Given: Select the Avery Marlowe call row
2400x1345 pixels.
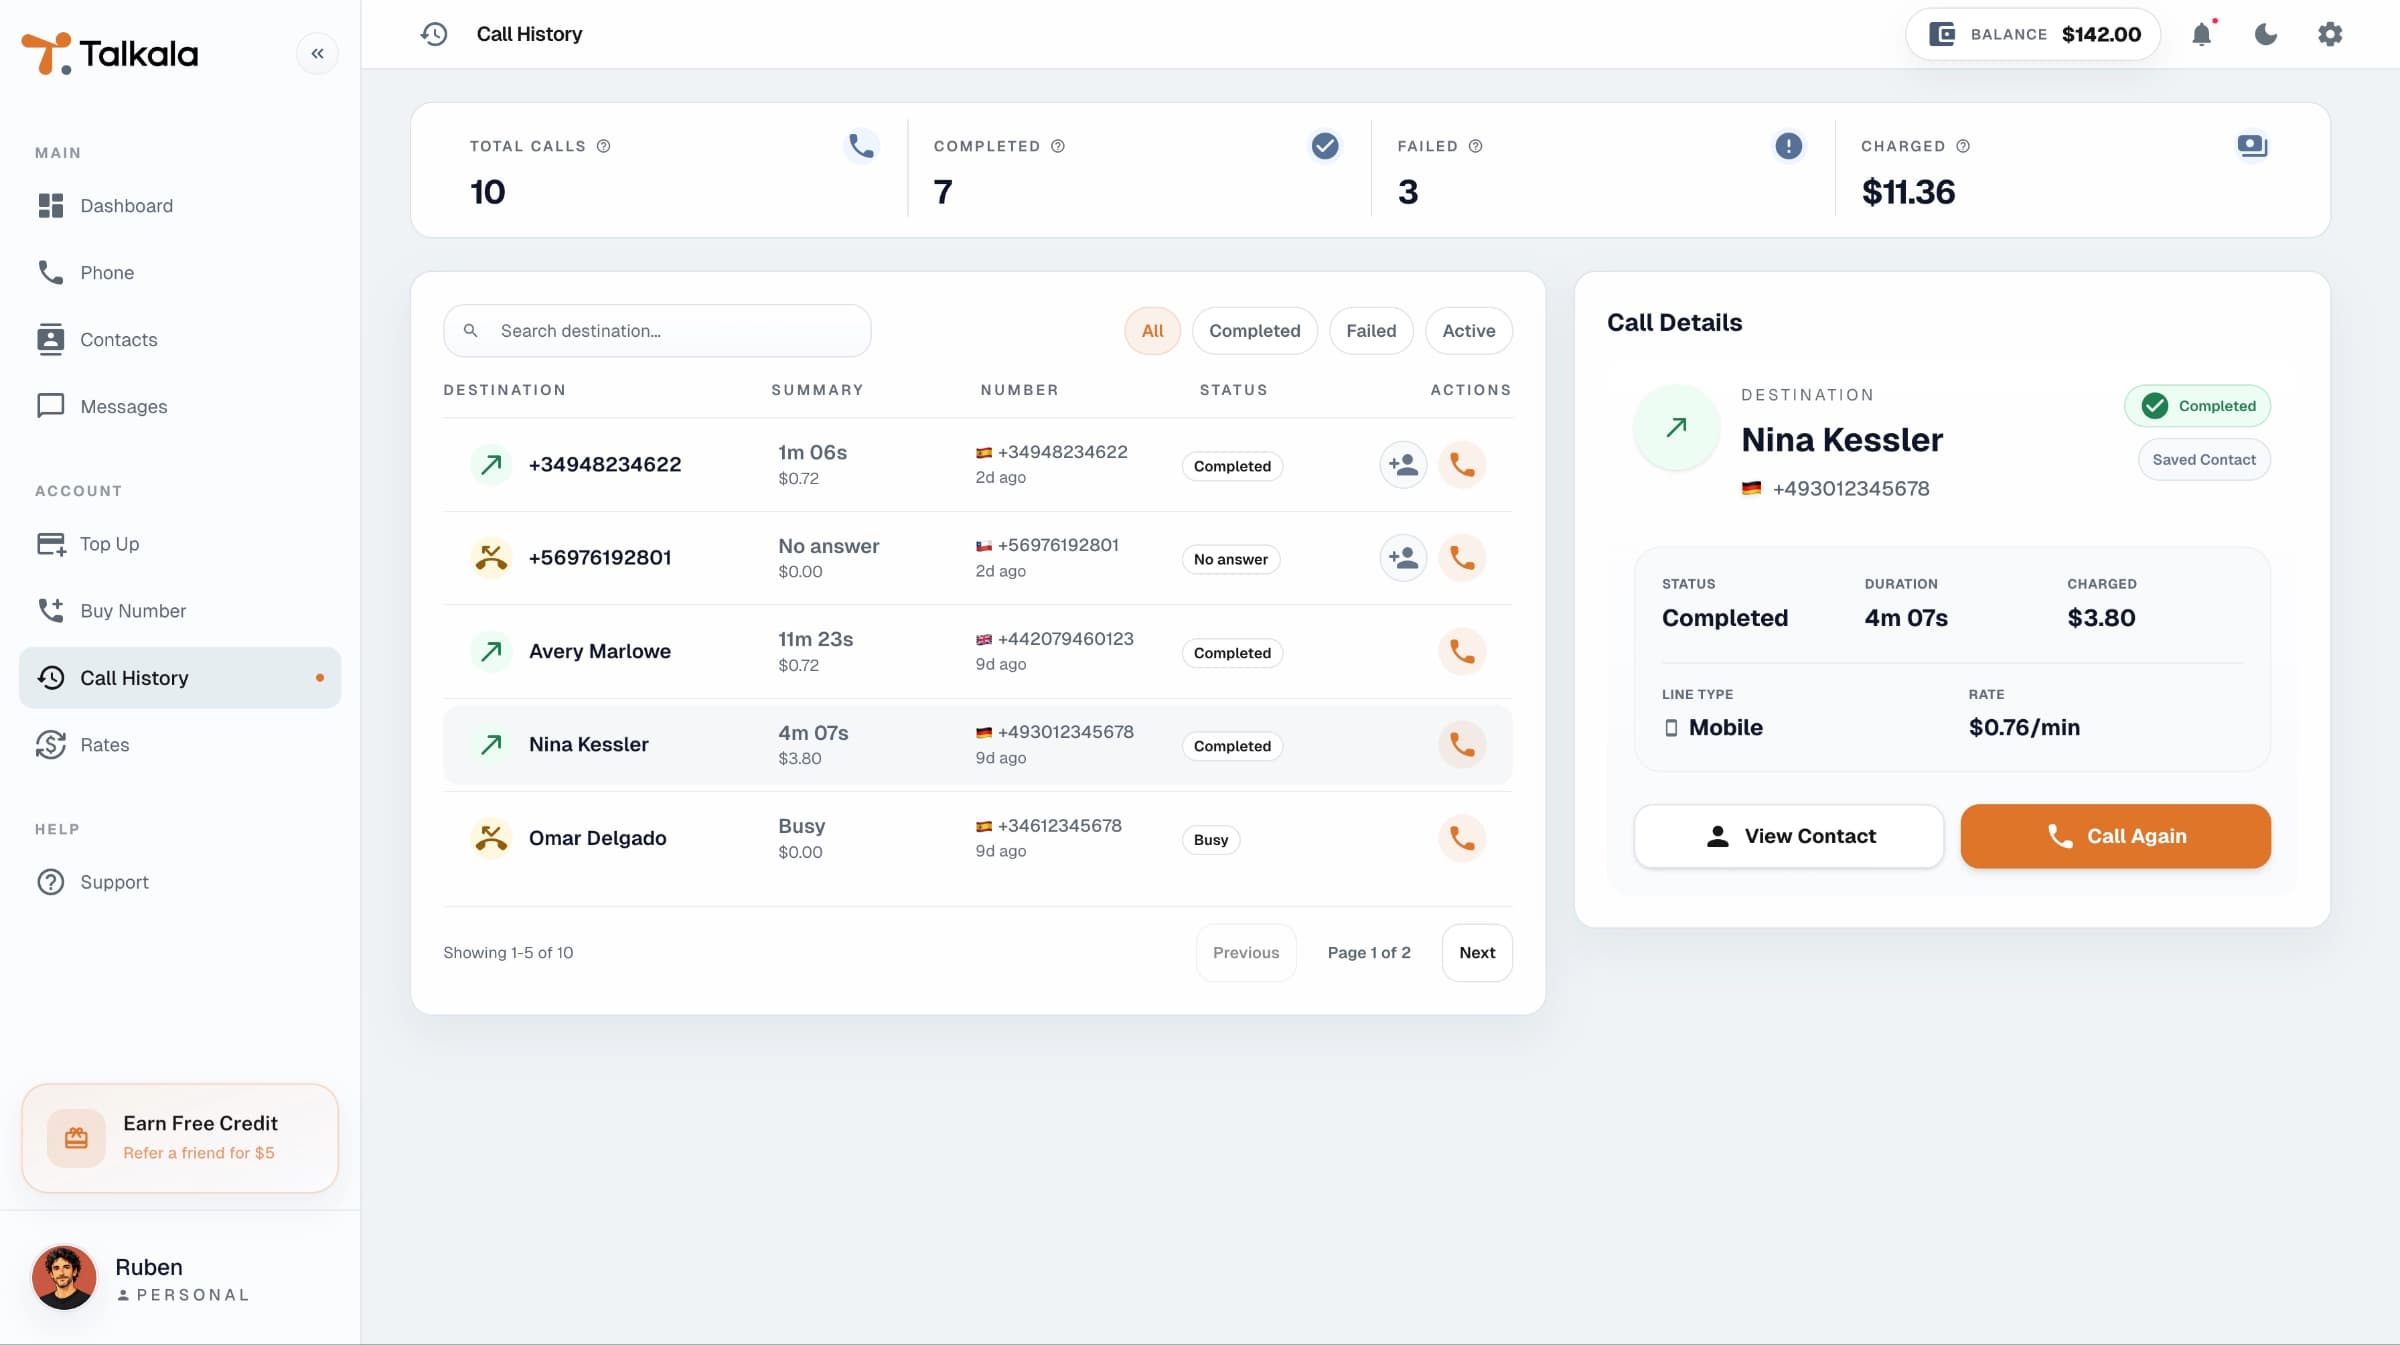Looking at the screenshot, I should click(978, 652).
